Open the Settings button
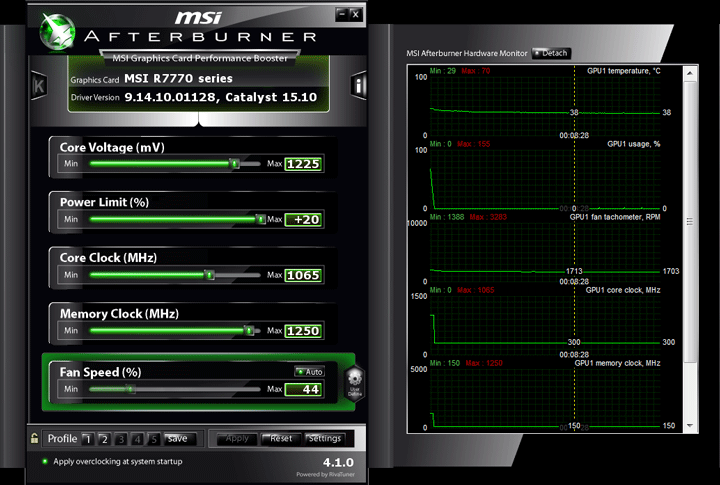The width and height of the screenshot is (720, 485). point(325,439)
